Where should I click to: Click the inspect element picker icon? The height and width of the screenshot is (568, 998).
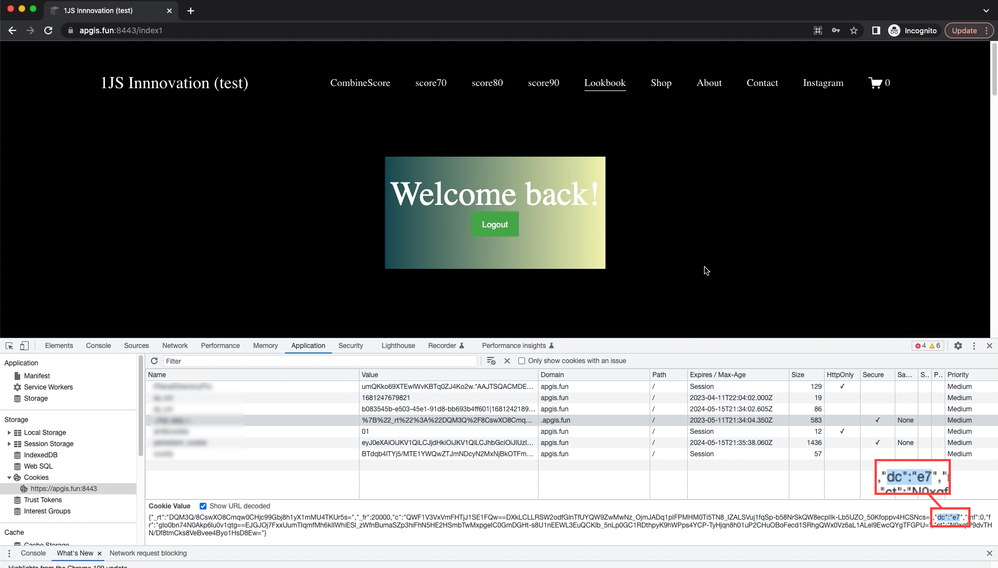coord(9,346)
